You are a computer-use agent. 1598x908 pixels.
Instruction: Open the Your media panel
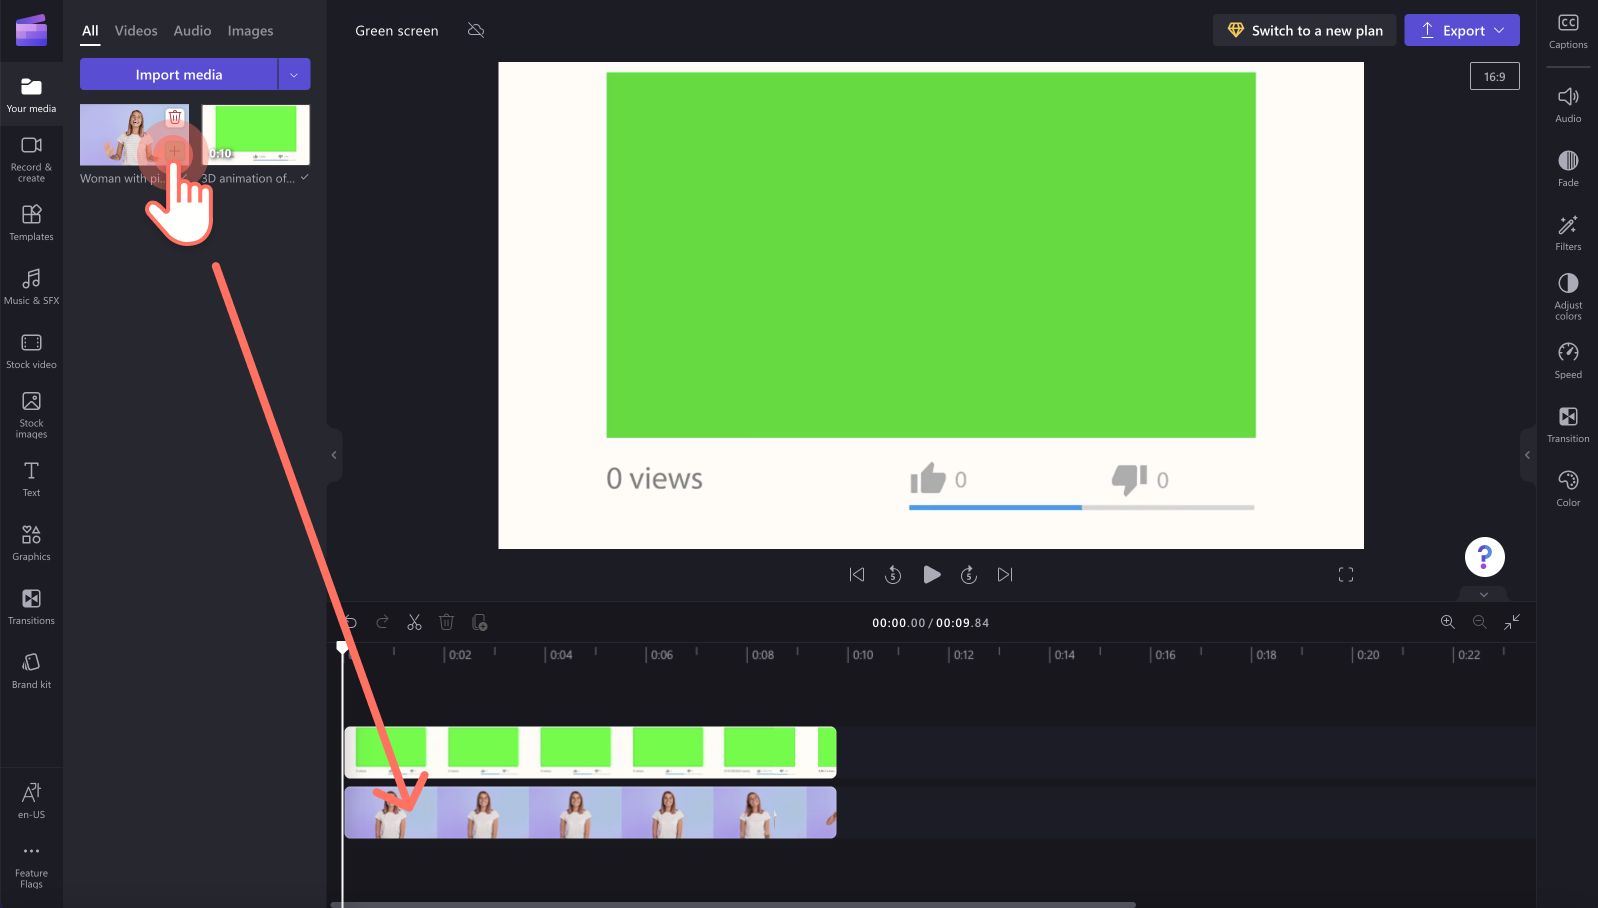click(x=31, y=95)
